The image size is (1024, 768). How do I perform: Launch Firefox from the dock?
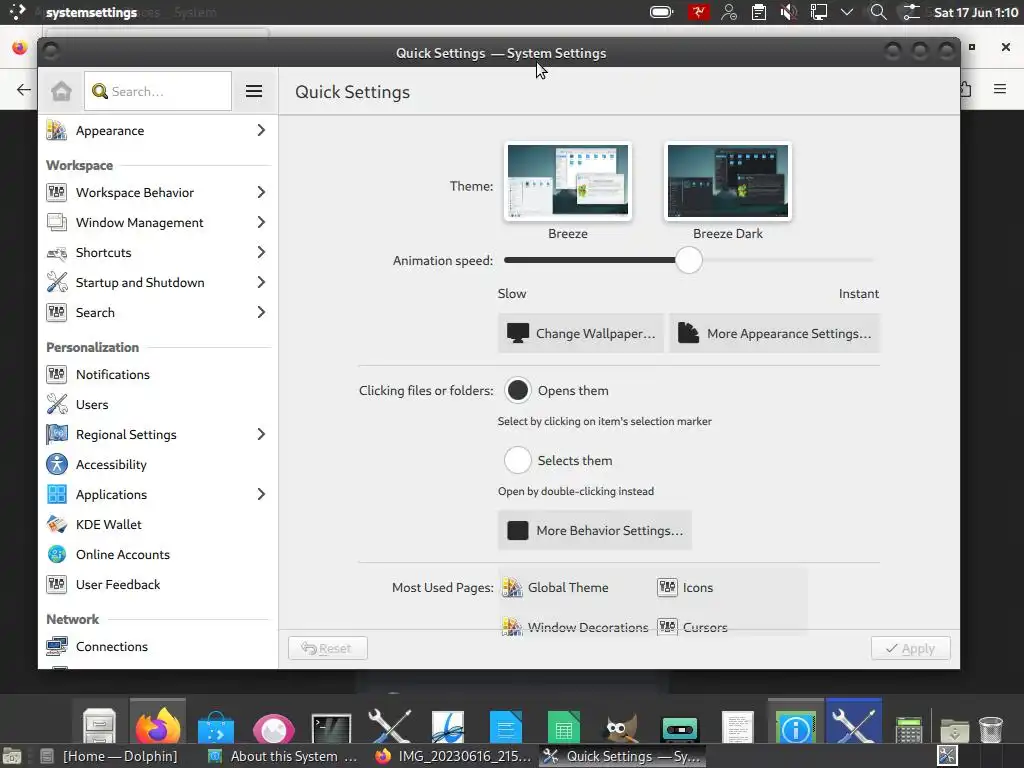[157, 726]
